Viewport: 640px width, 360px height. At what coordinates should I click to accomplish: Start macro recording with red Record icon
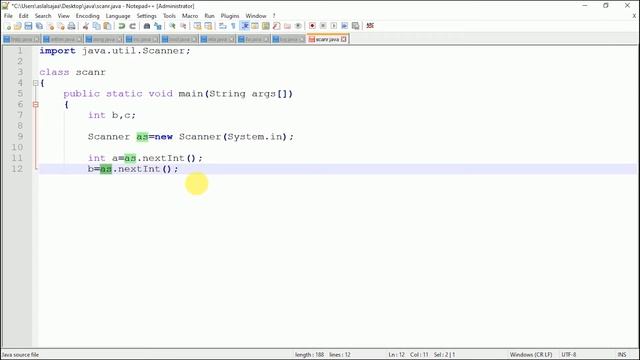pyautogui.click(x=312, y=26)
